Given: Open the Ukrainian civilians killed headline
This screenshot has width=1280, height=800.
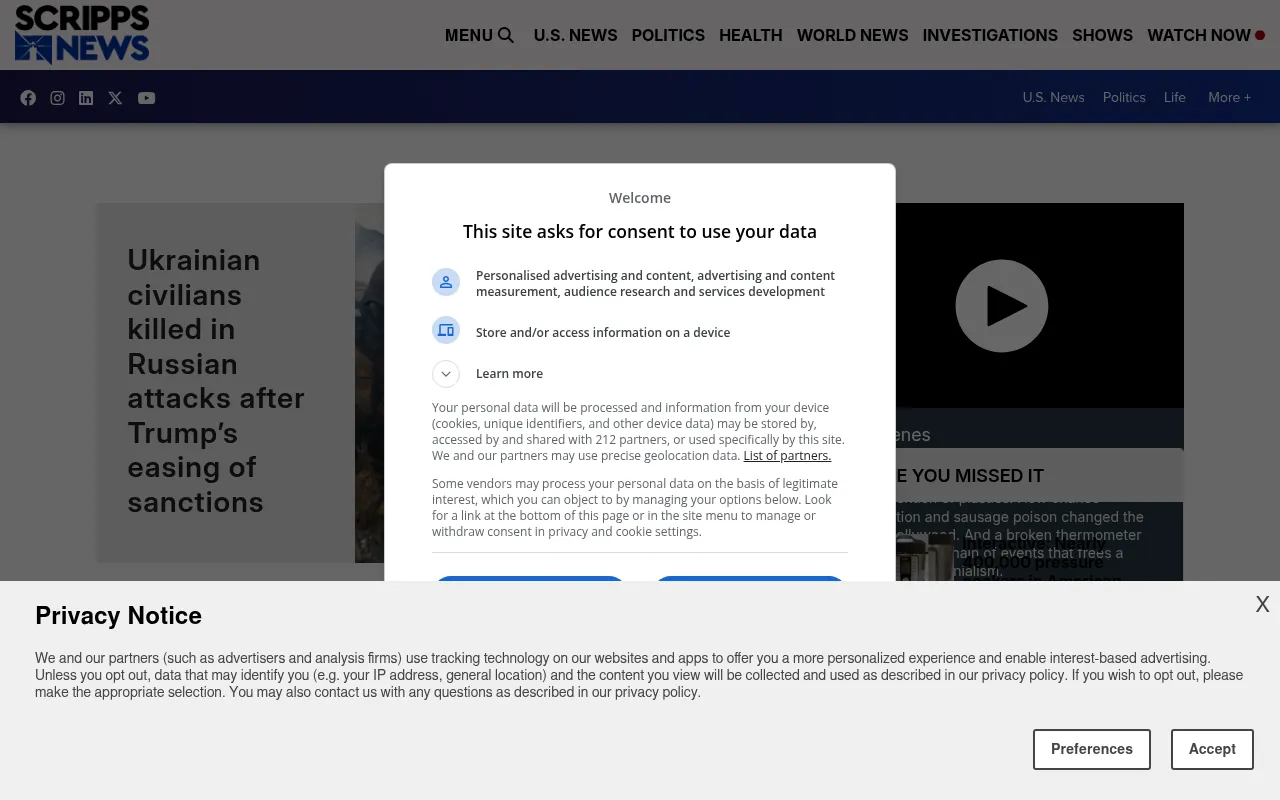Looking at the screenshot, I should point(216,381).
